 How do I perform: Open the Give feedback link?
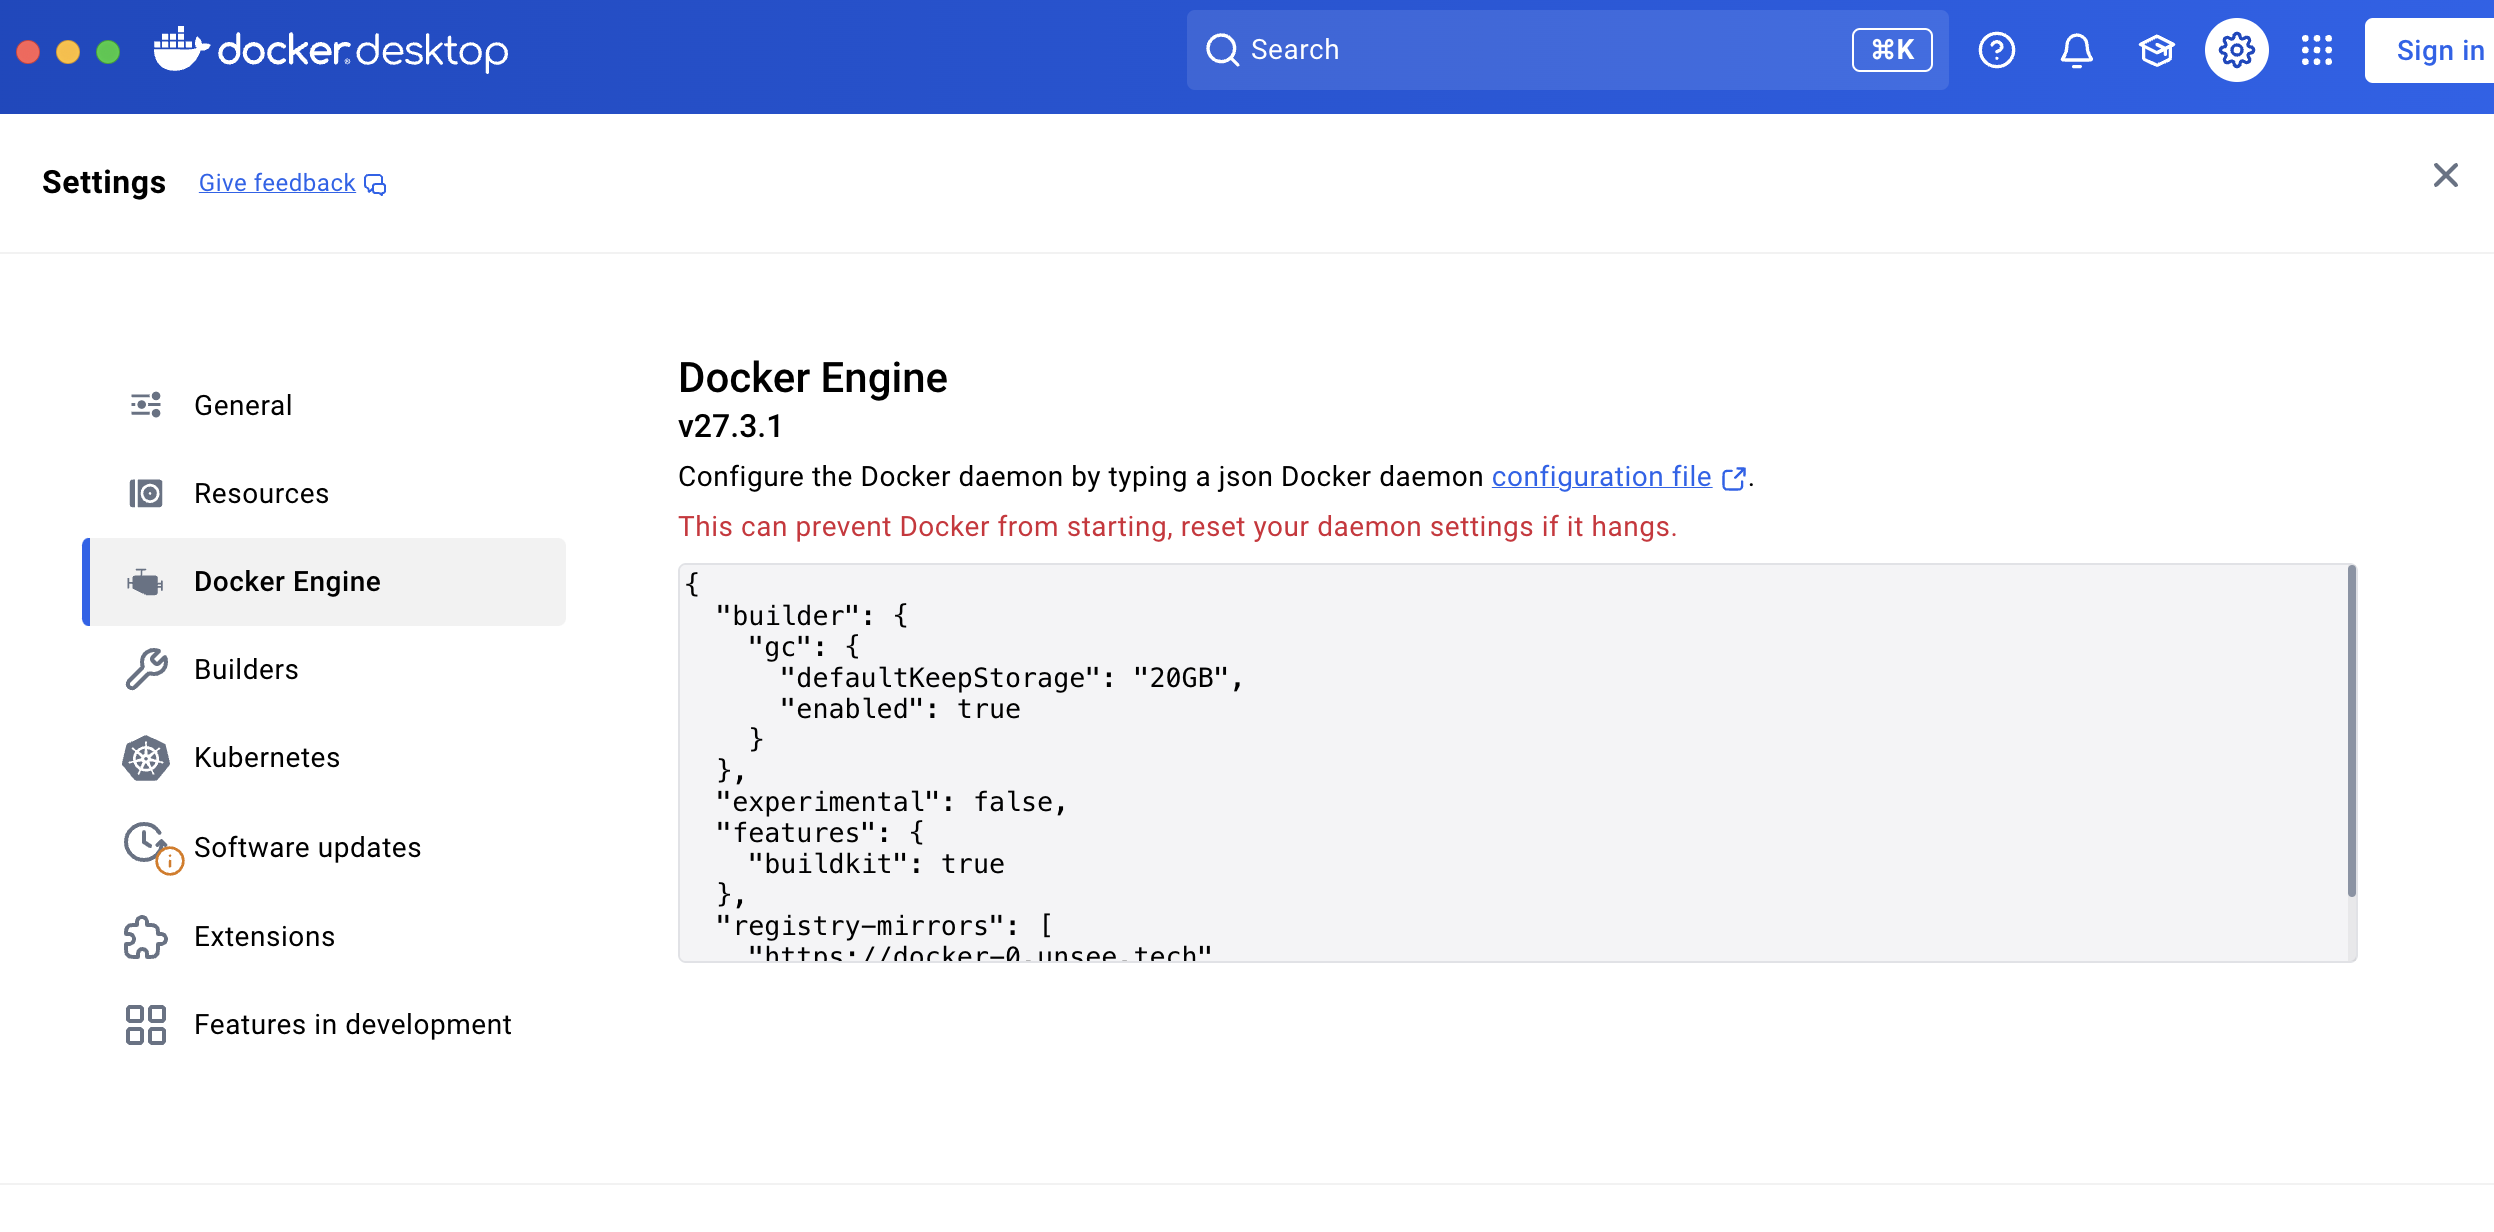277,183
